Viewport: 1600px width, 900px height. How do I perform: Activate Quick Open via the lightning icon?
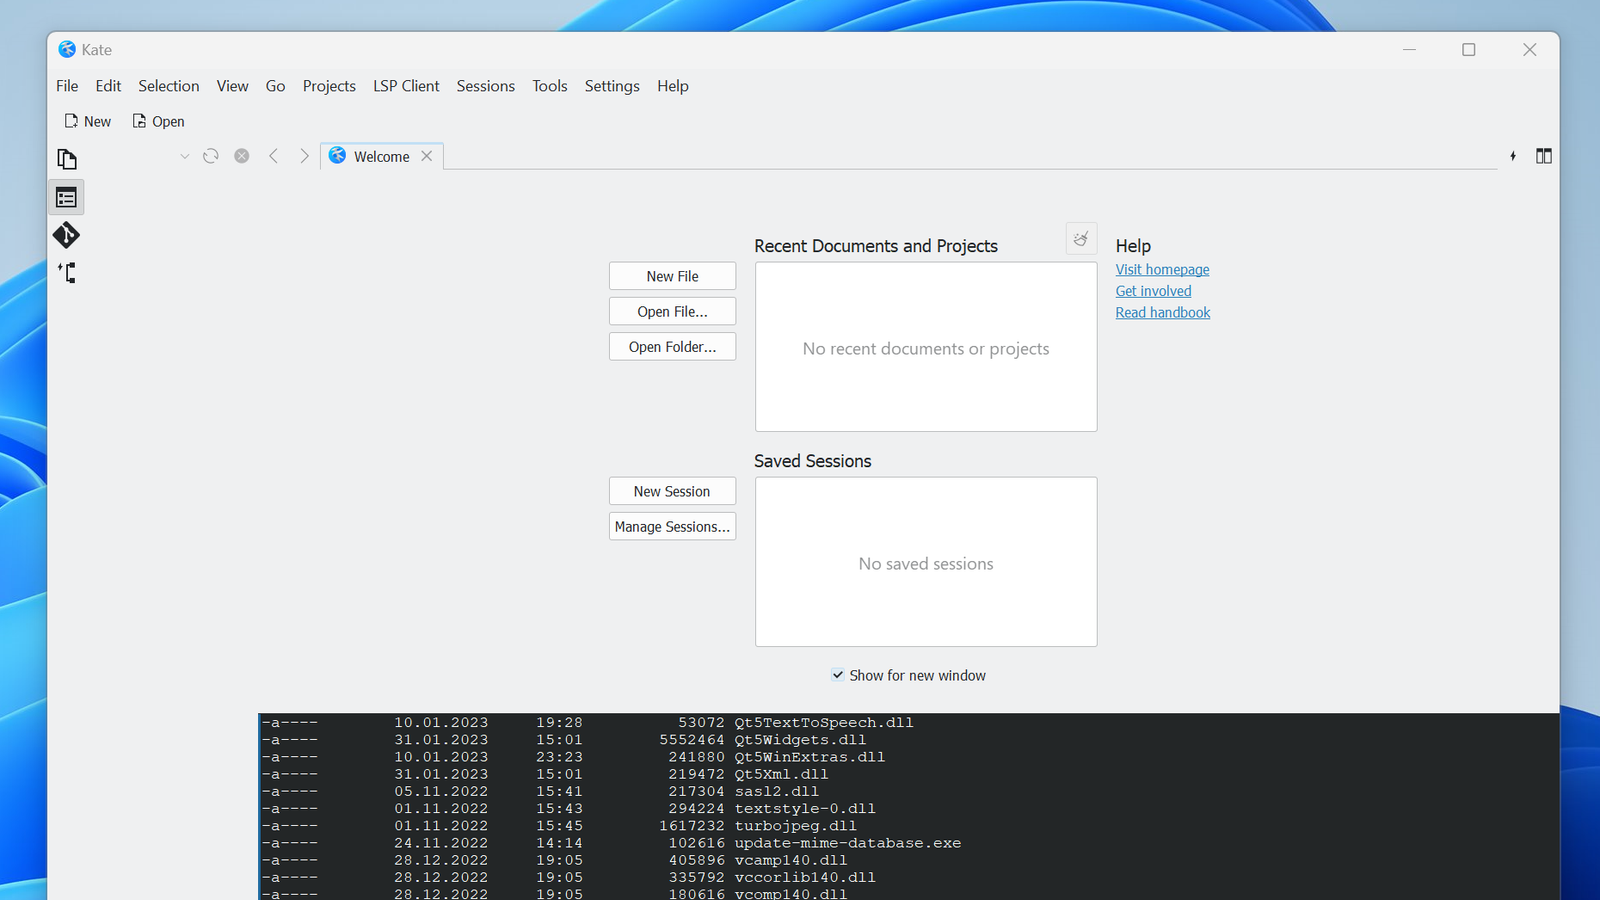coord(1513,156)
